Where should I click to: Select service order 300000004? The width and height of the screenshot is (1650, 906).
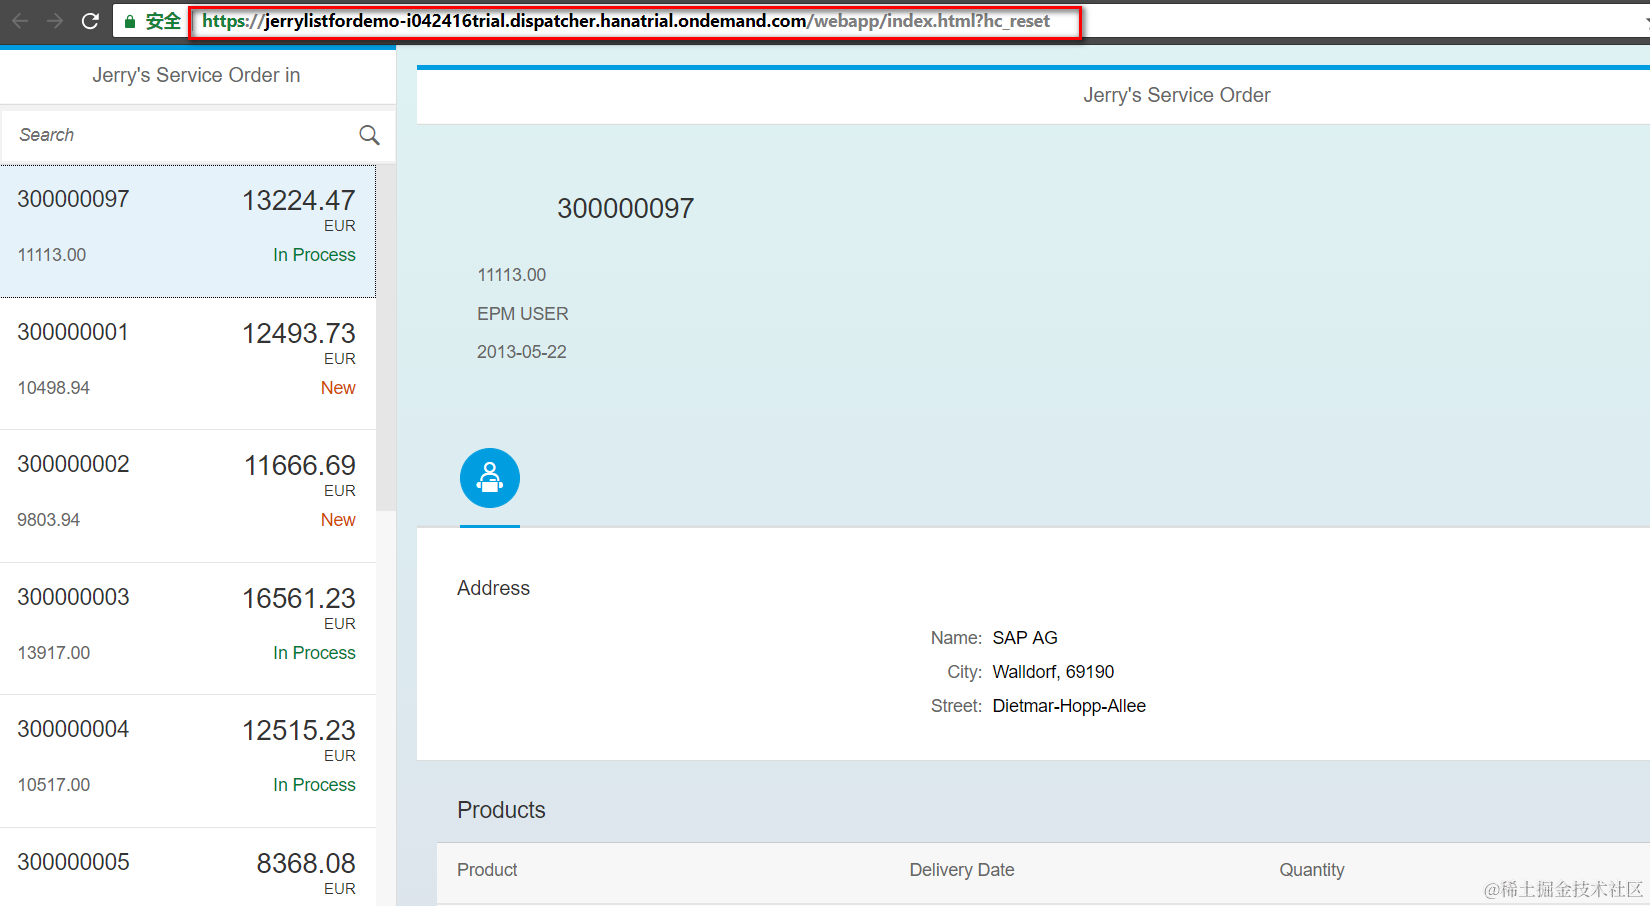pos(188,761)
